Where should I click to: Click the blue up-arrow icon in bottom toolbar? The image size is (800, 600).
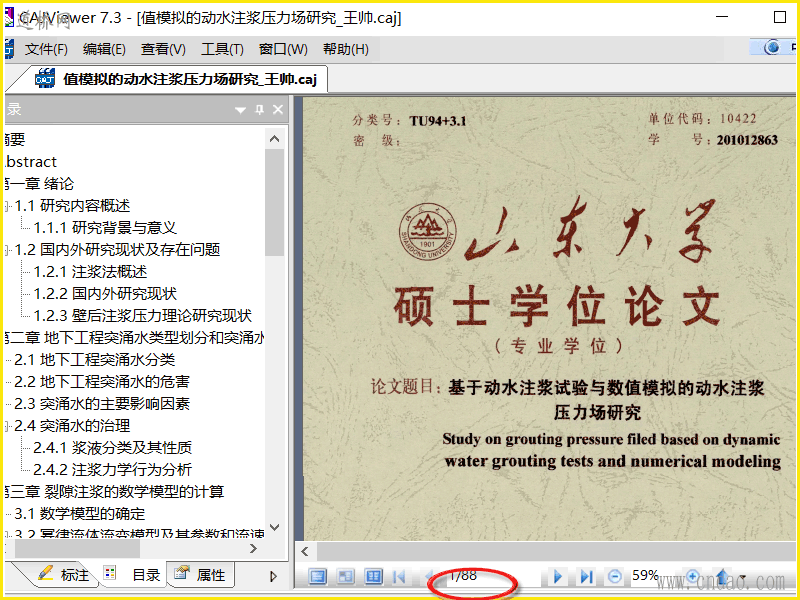click(x=723, y=577)
